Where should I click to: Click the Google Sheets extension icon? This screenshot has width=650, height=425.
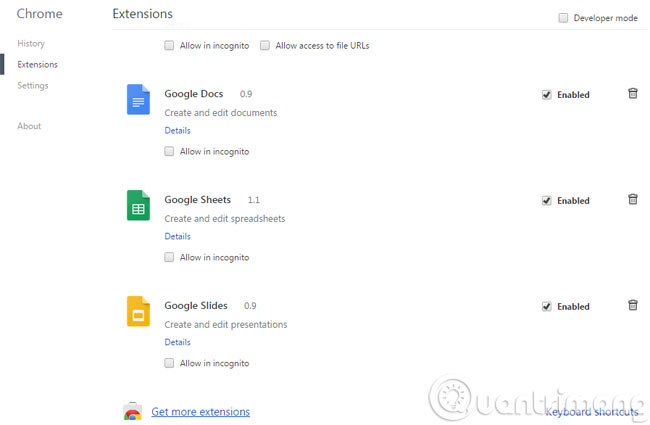coord(138,205)
